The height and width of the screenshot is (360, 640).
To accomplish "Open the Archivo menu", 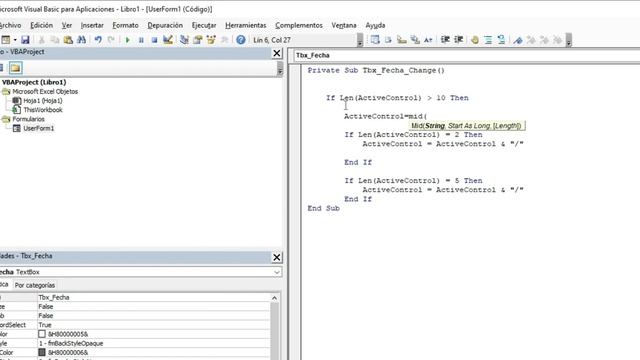I will [10, 25].
